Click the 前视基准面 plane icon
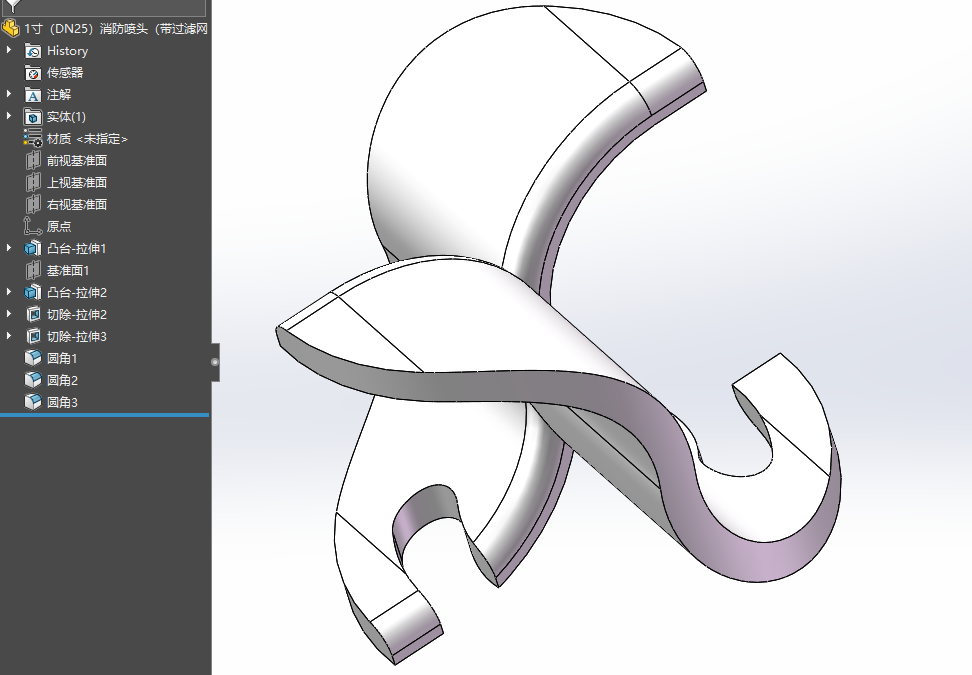The image size is (972, 675). coord(33,161)
